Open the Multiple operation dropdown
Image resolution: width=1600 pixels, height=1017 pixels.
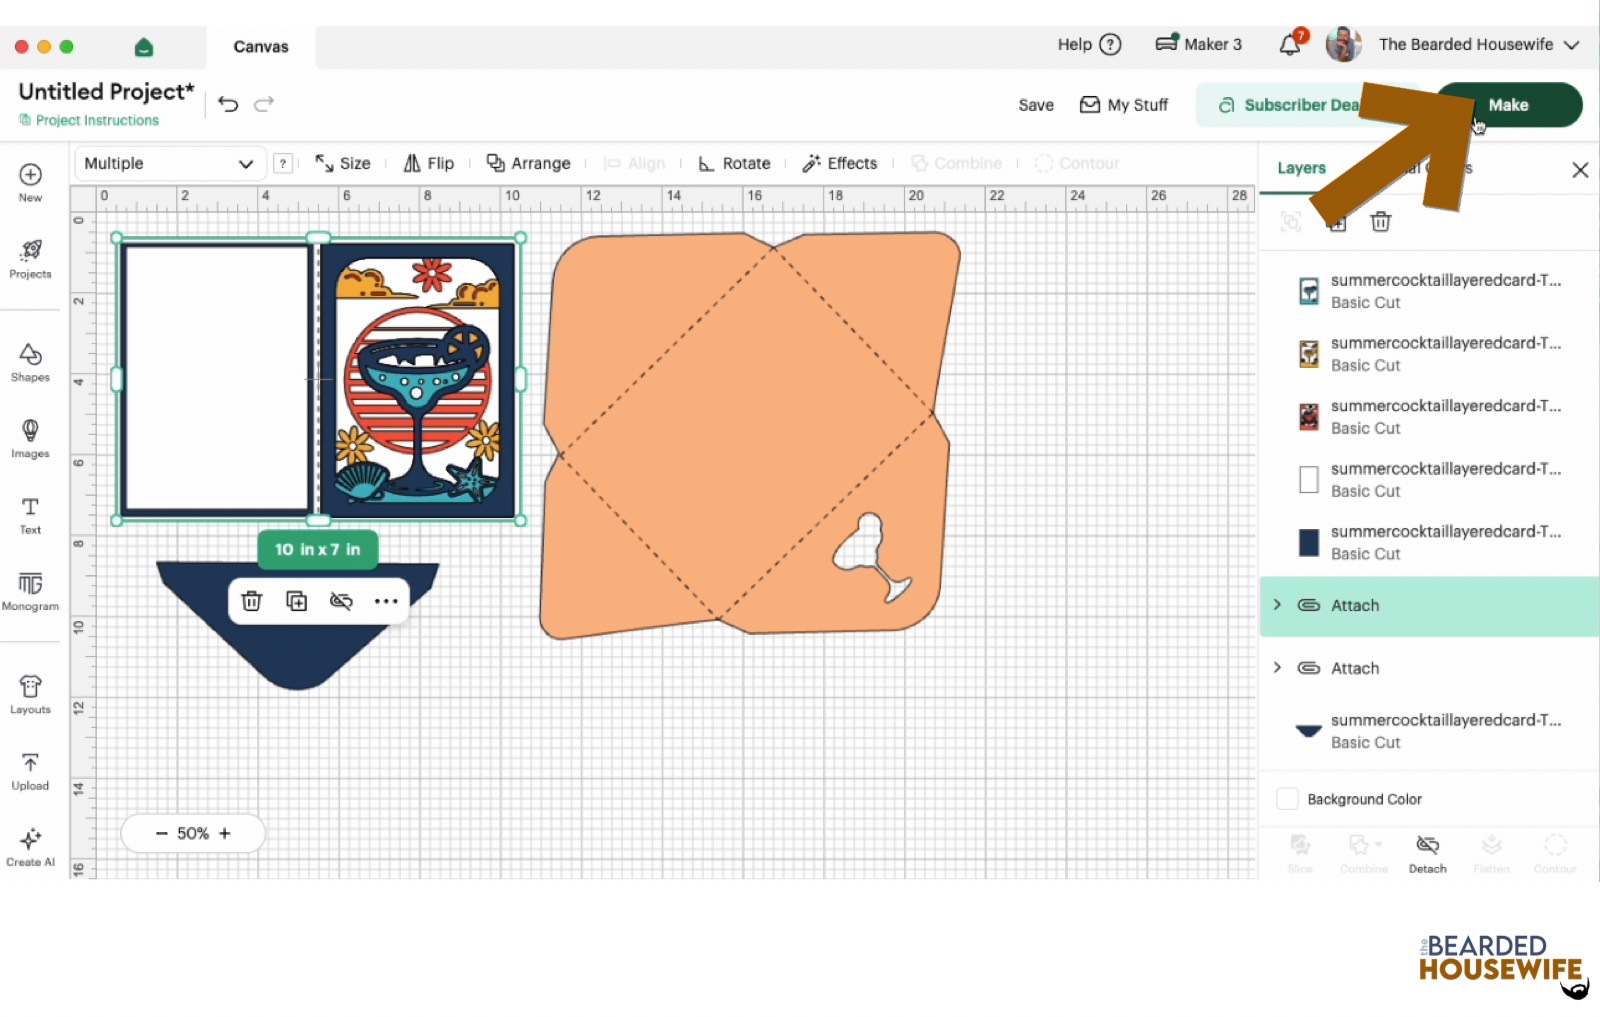point(169,163)
